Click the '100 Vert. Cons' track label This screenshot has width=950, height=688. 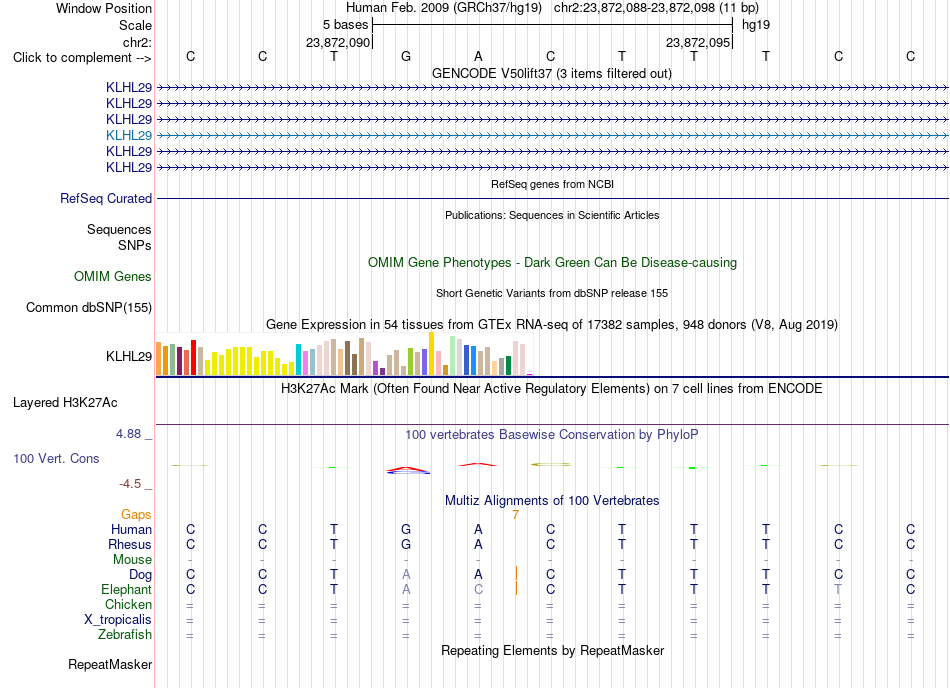coord(56,459)
